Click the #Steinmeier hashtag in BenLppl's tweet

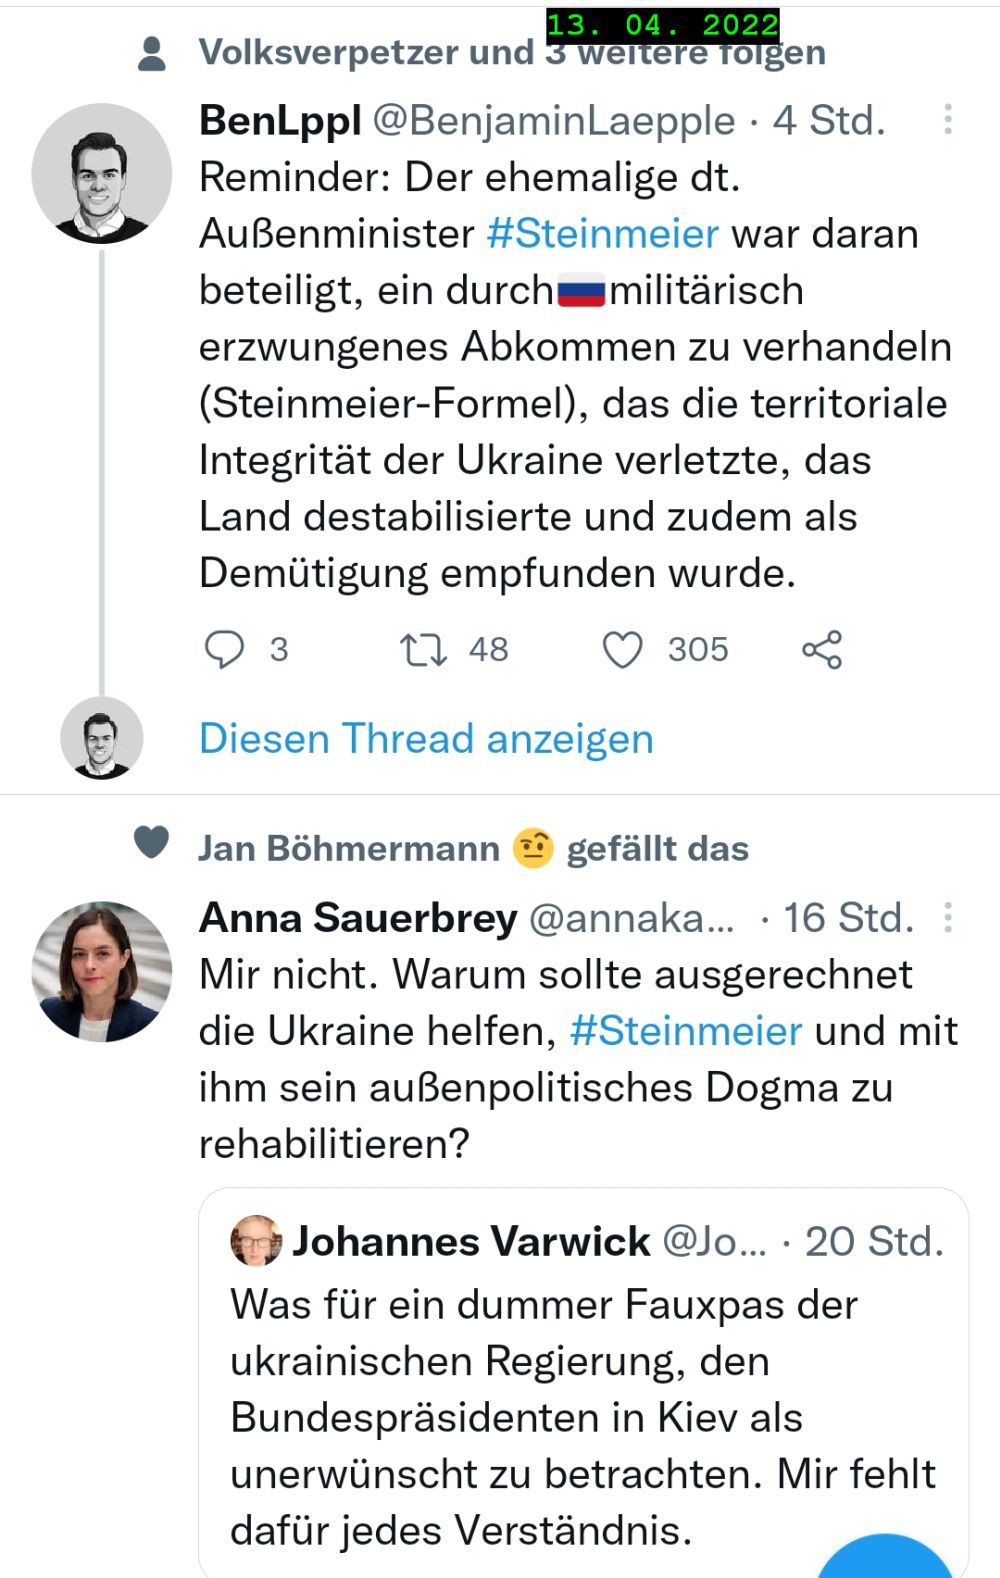point(602,233)
